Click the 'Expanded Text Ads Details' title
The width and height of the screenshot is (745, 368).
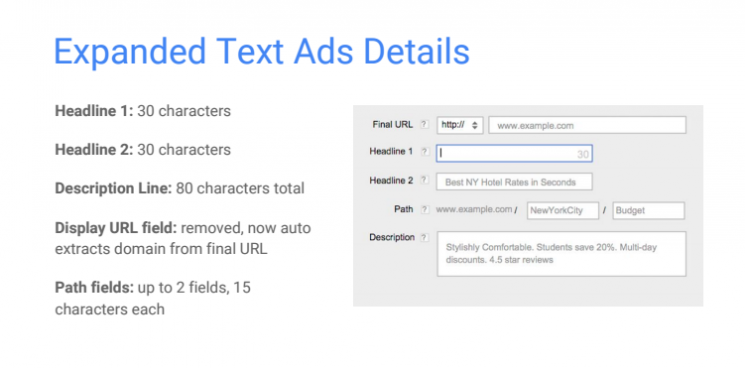tap(262, 51)
